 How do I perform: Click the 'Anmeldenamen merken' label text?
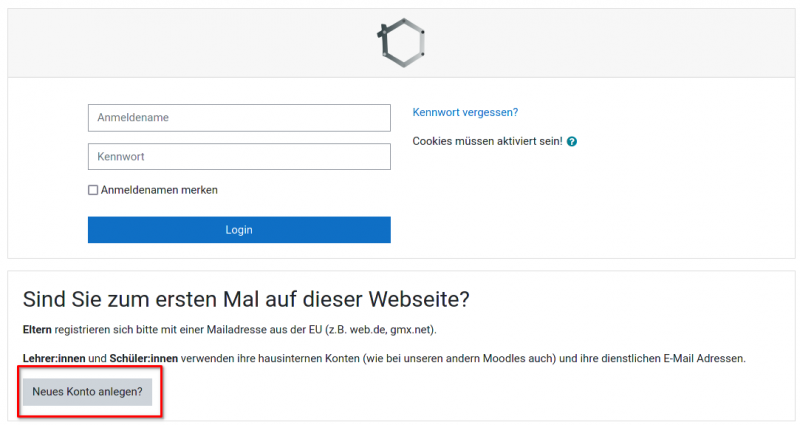[159, 190]
